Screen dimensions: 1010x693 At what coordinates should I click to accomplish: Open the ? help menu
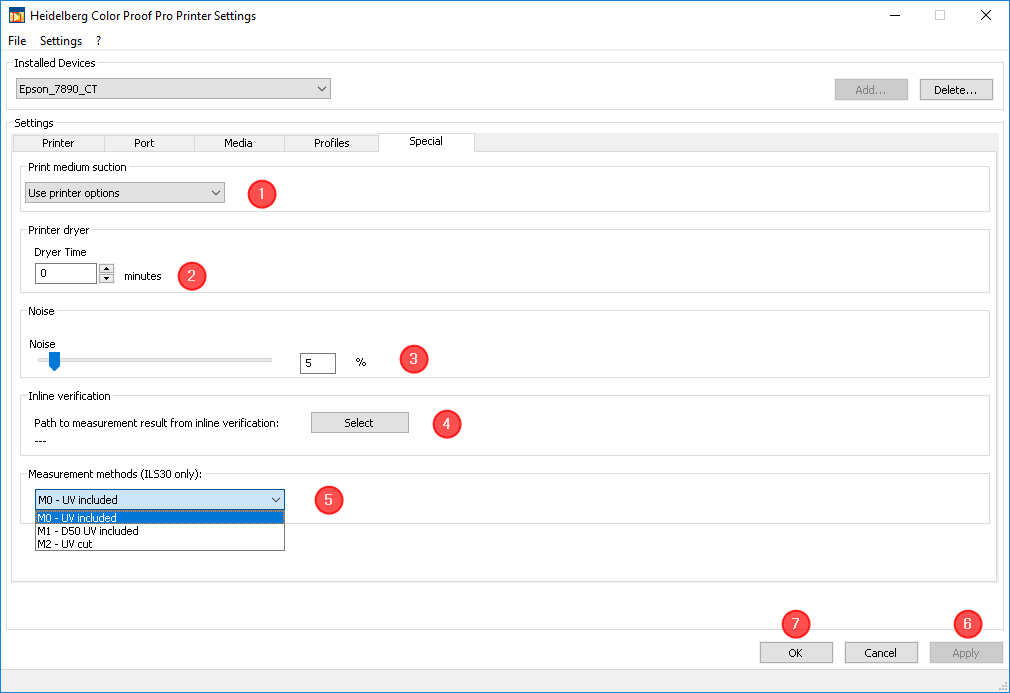coord(98,41)
